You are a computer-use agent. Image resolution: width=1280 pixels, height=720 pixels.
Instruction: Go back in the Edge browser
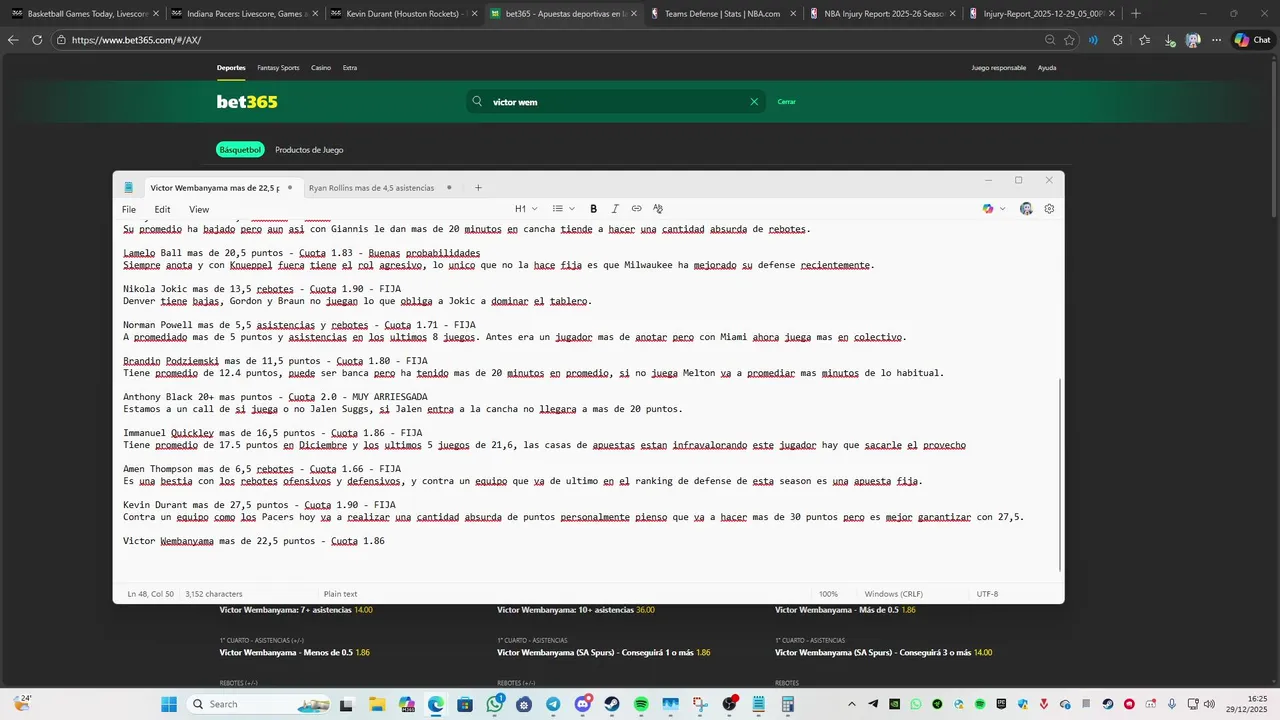[x=13, y=40]
